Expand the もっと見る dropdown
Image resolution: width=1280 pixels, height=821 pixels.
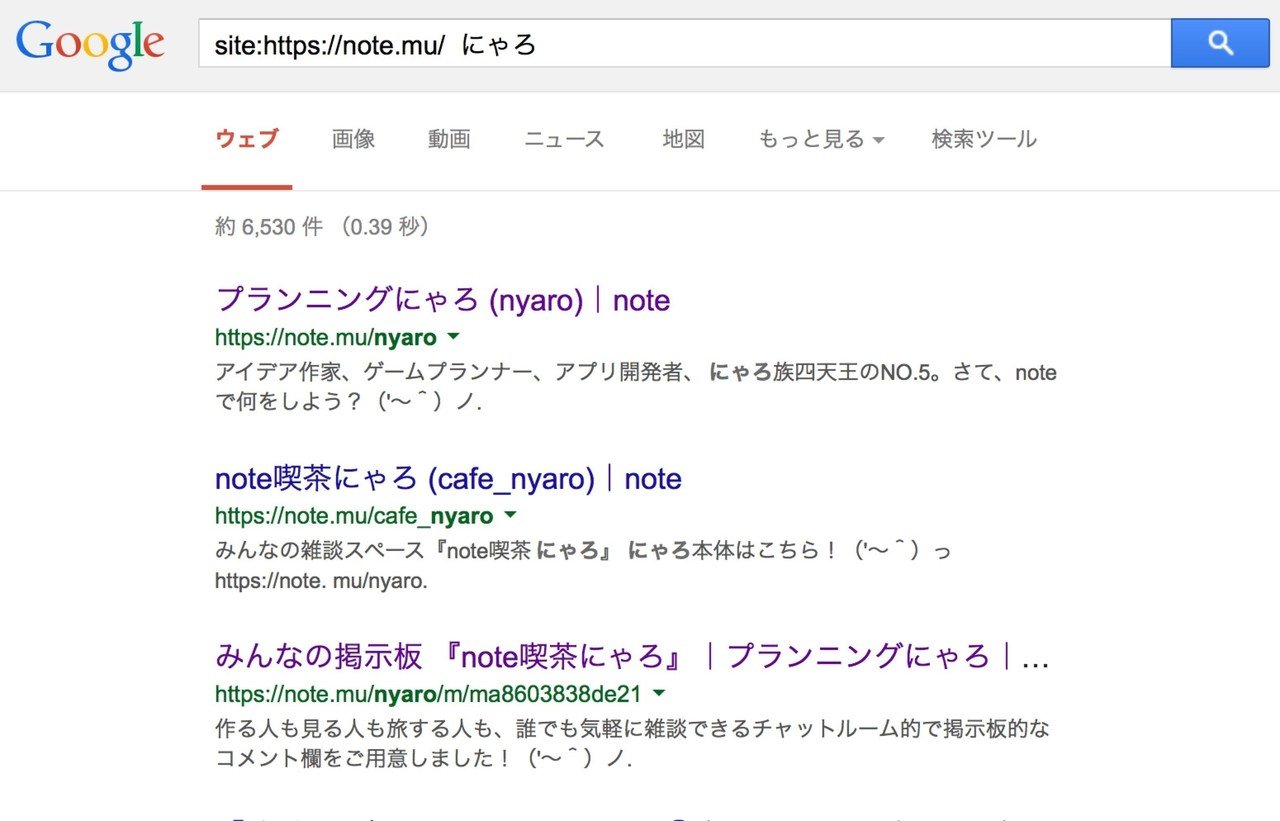click(x=821, y=139)
